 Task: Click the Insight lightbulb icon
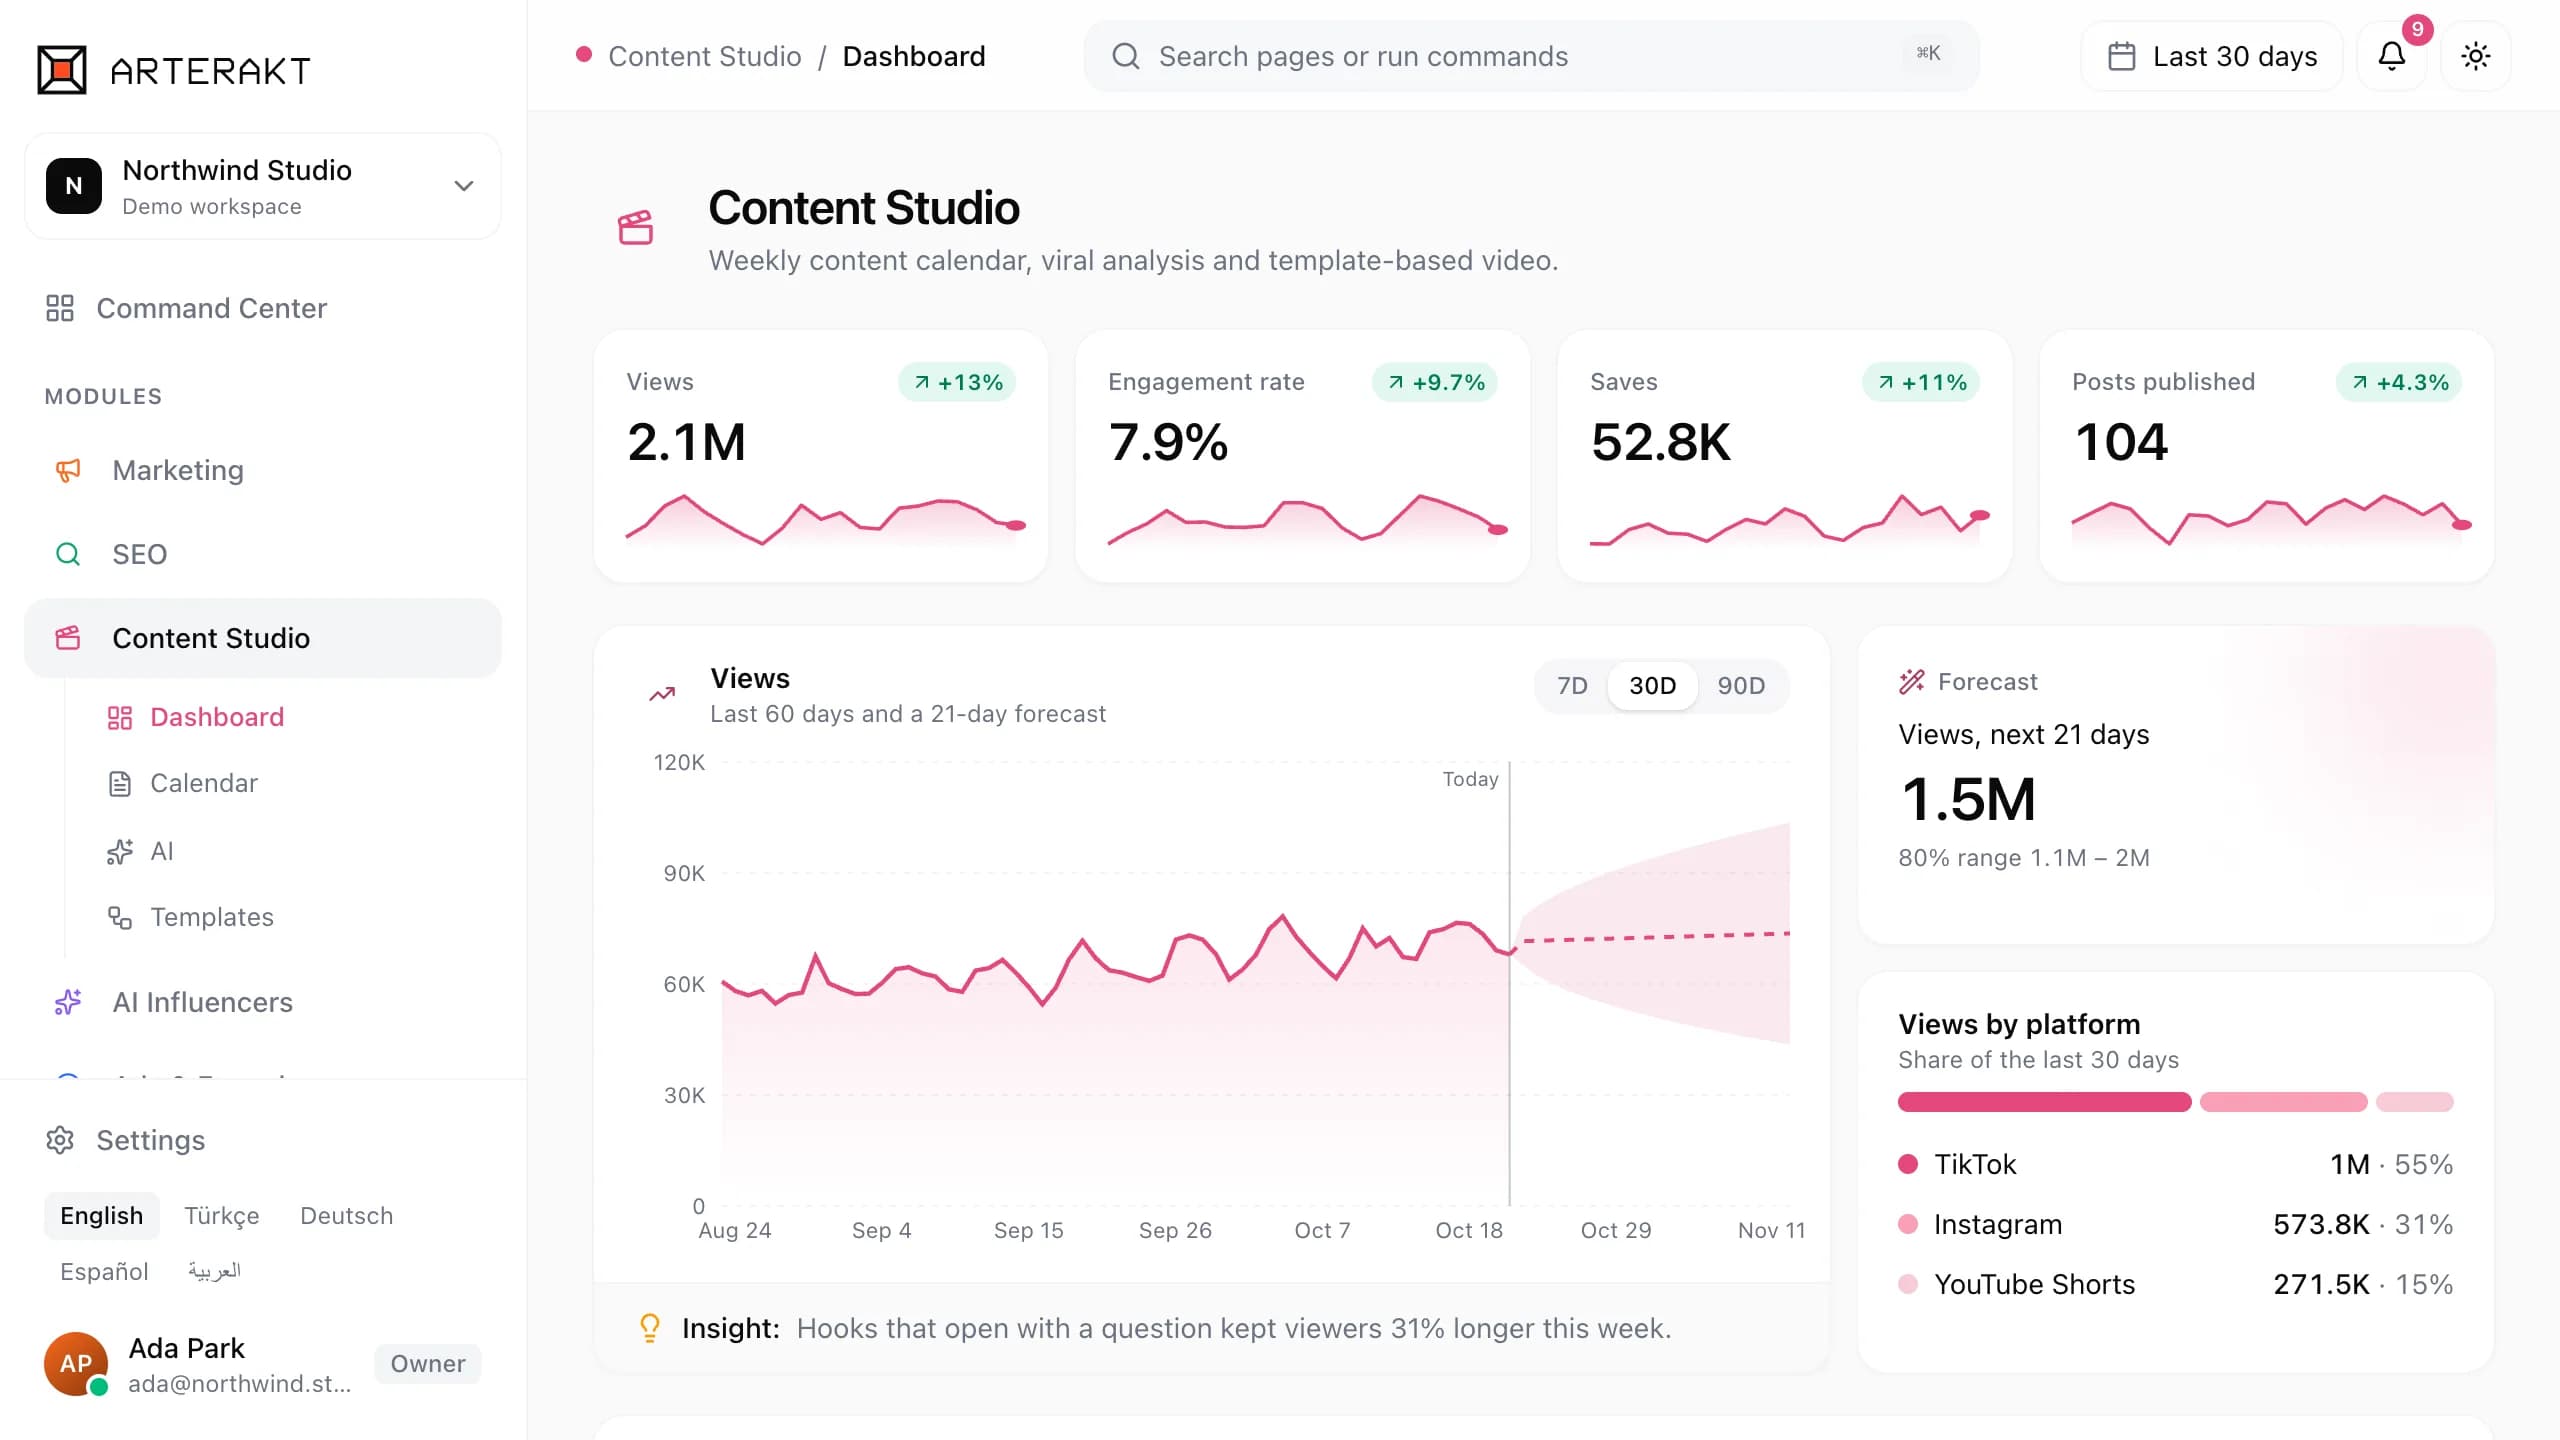(x=650, y=1328)
